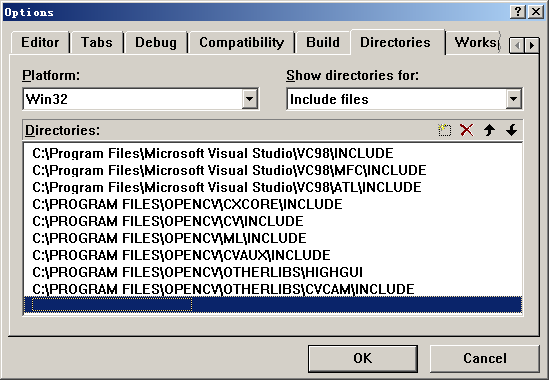Select the Win32 platform combo box
The width and height of the screenshot is (549, 381).
tap(140, 99)
